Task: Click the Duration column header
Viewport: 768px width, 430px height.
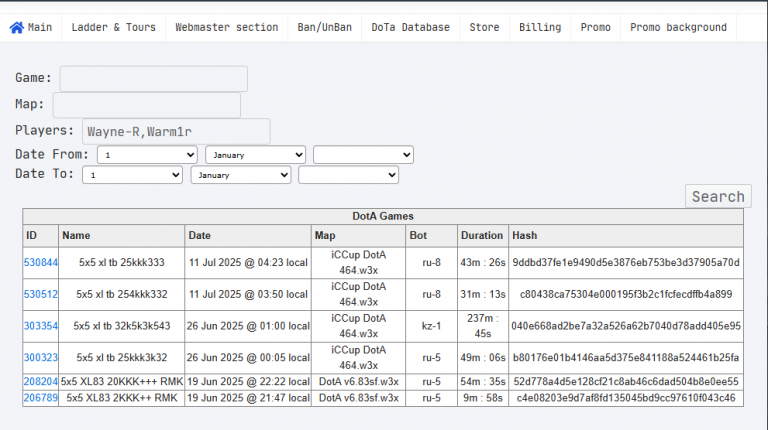Action: (483, 236)
